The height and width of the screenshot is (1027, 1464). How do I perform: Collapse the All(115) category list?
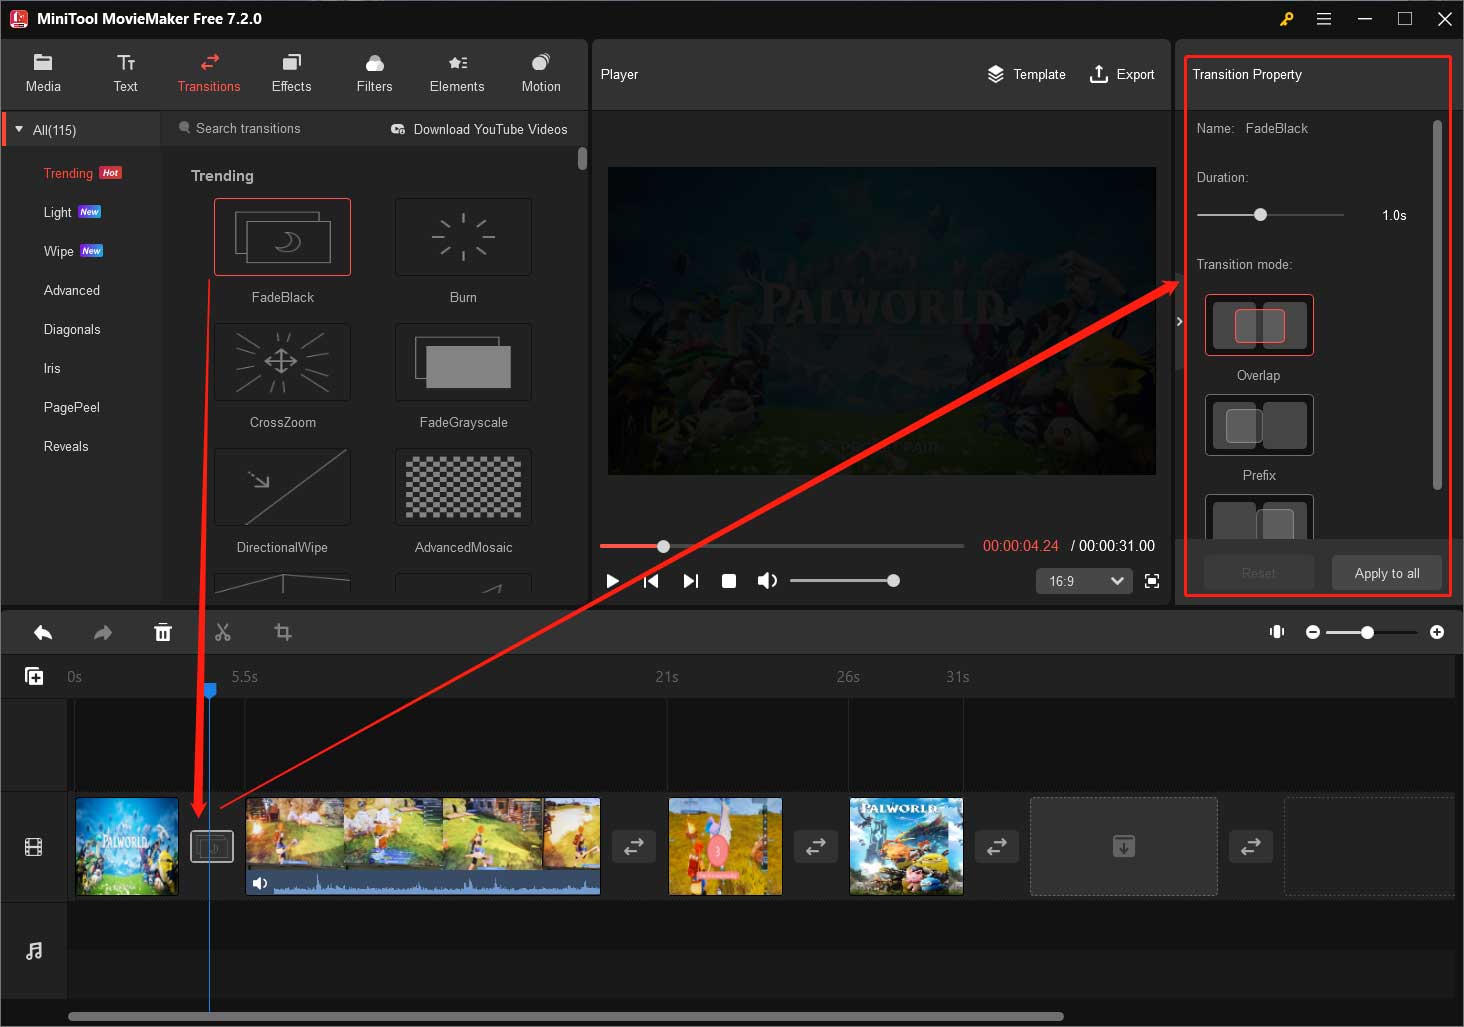pyautogui.click(x=19, y=130)
